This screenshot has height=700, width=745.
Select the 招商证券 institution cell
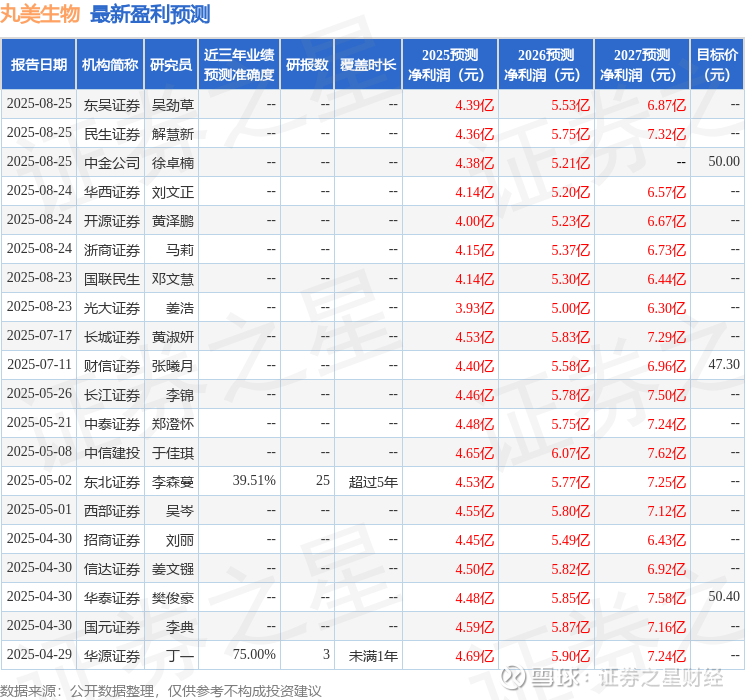click(x=112, y=540)
